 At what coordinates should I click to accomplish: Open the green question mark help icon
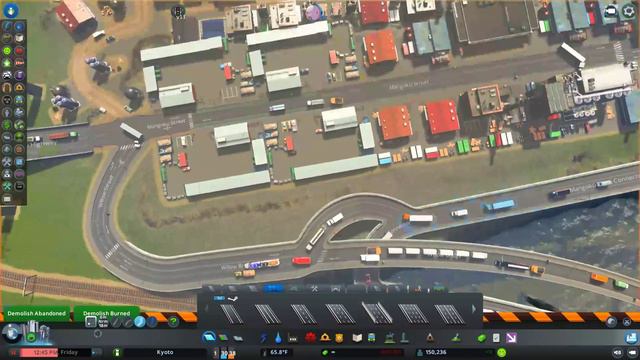pos(173,322)
